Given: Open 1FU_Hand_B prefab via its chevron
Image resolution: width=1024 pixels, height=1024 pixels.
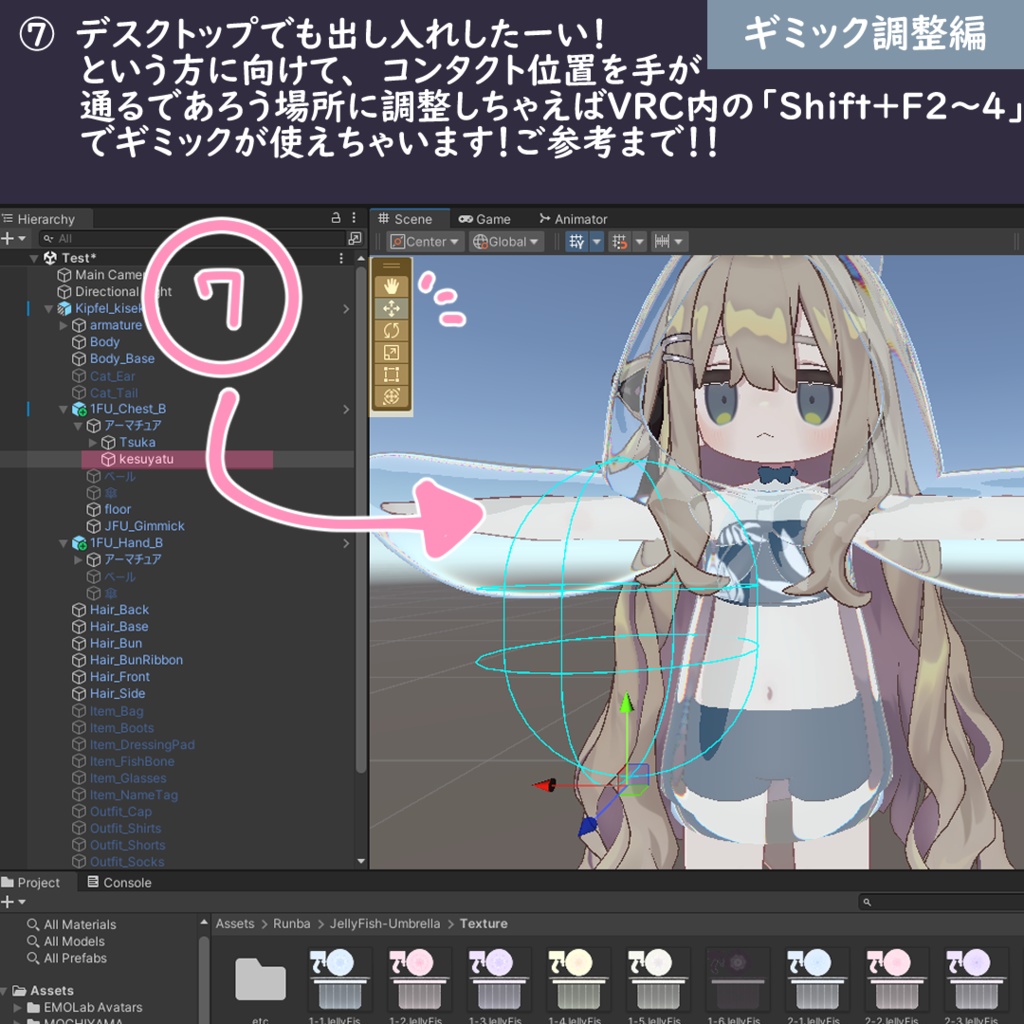Looking at the screenshot, I should tap(346, 543).
